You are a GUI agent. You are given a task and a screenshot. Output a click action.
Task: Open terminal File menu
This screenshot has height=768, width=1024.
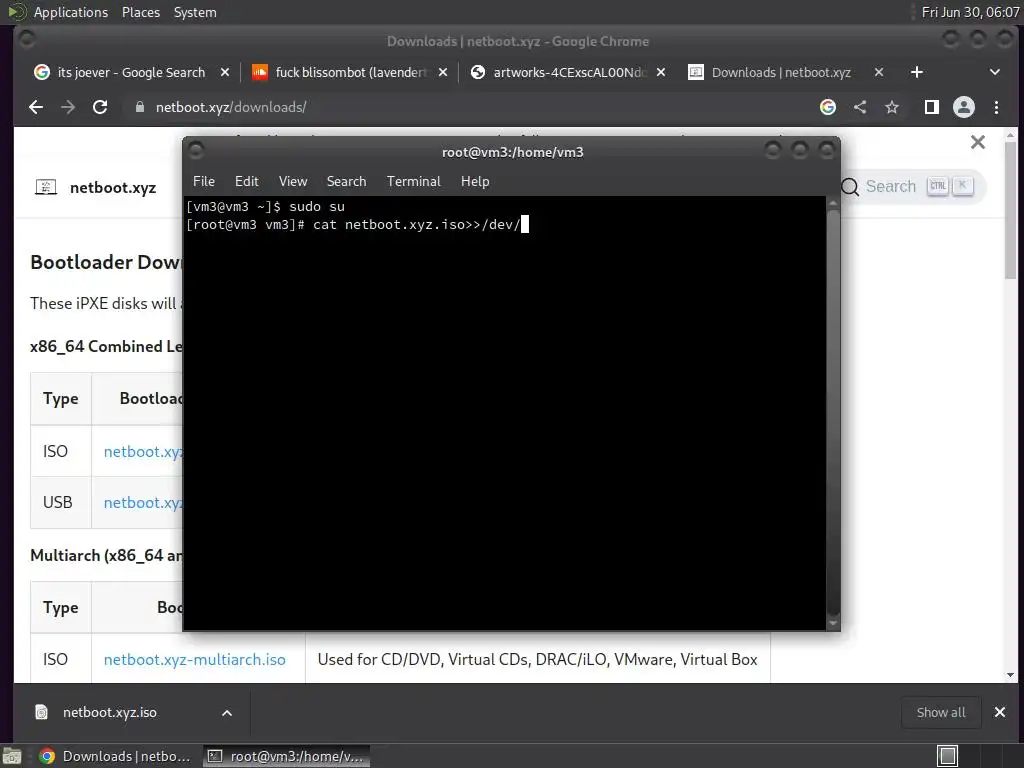coord(204,181)
